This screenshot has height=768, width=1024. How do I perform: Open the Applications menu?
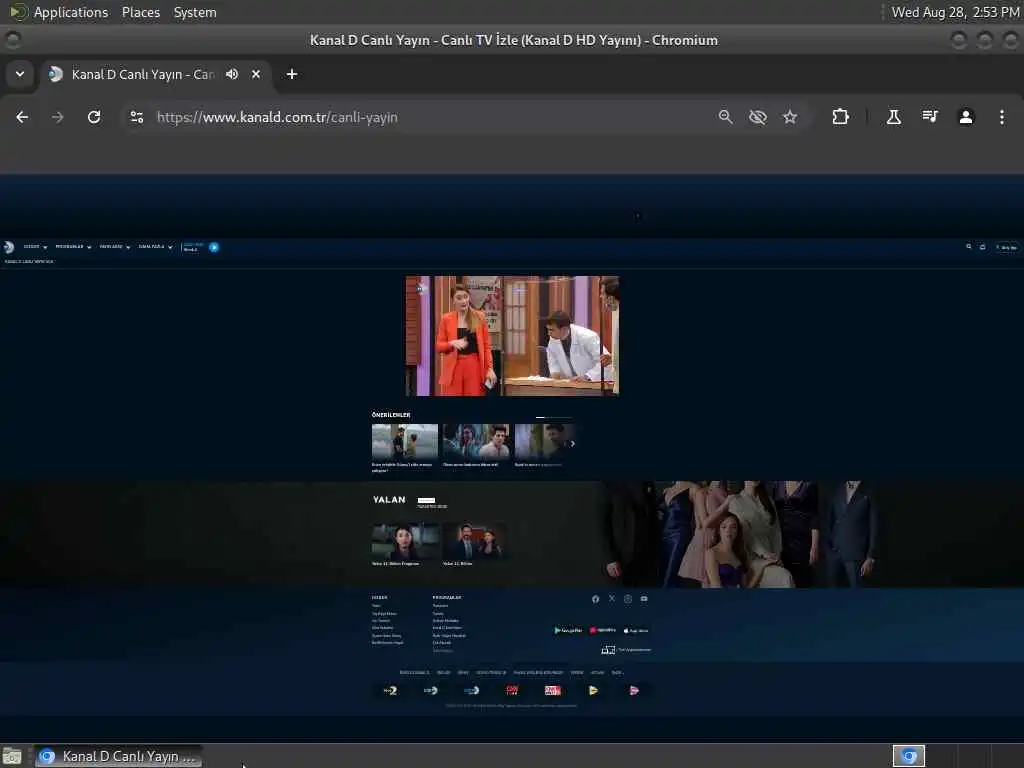point(71,12)
